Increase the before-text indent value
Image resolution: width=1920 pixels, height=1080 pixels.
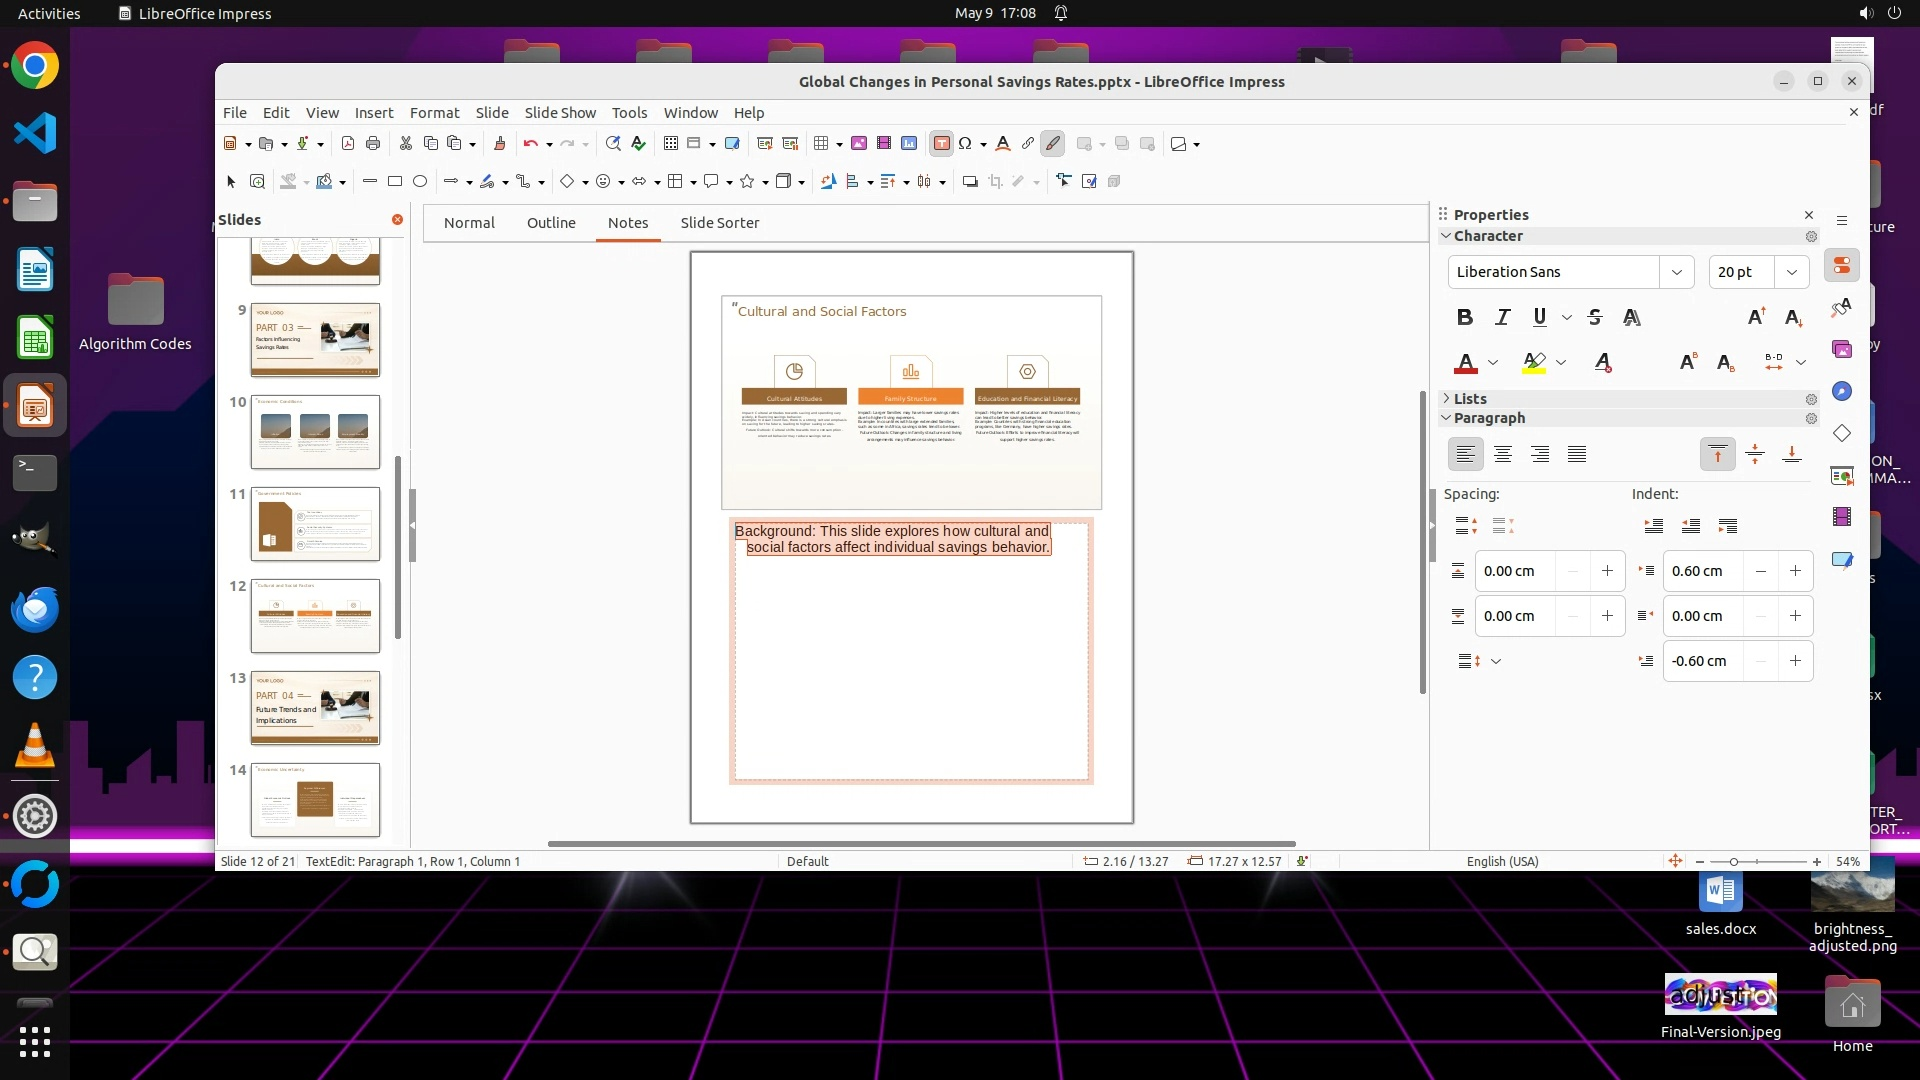coord(1795,571)
